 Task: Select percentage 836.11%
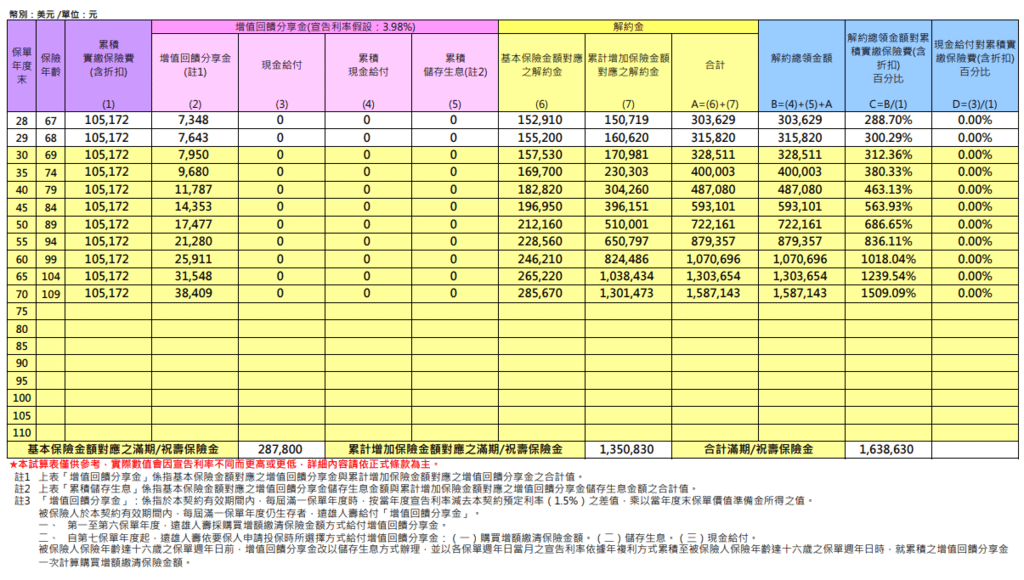tap(888, 242)
